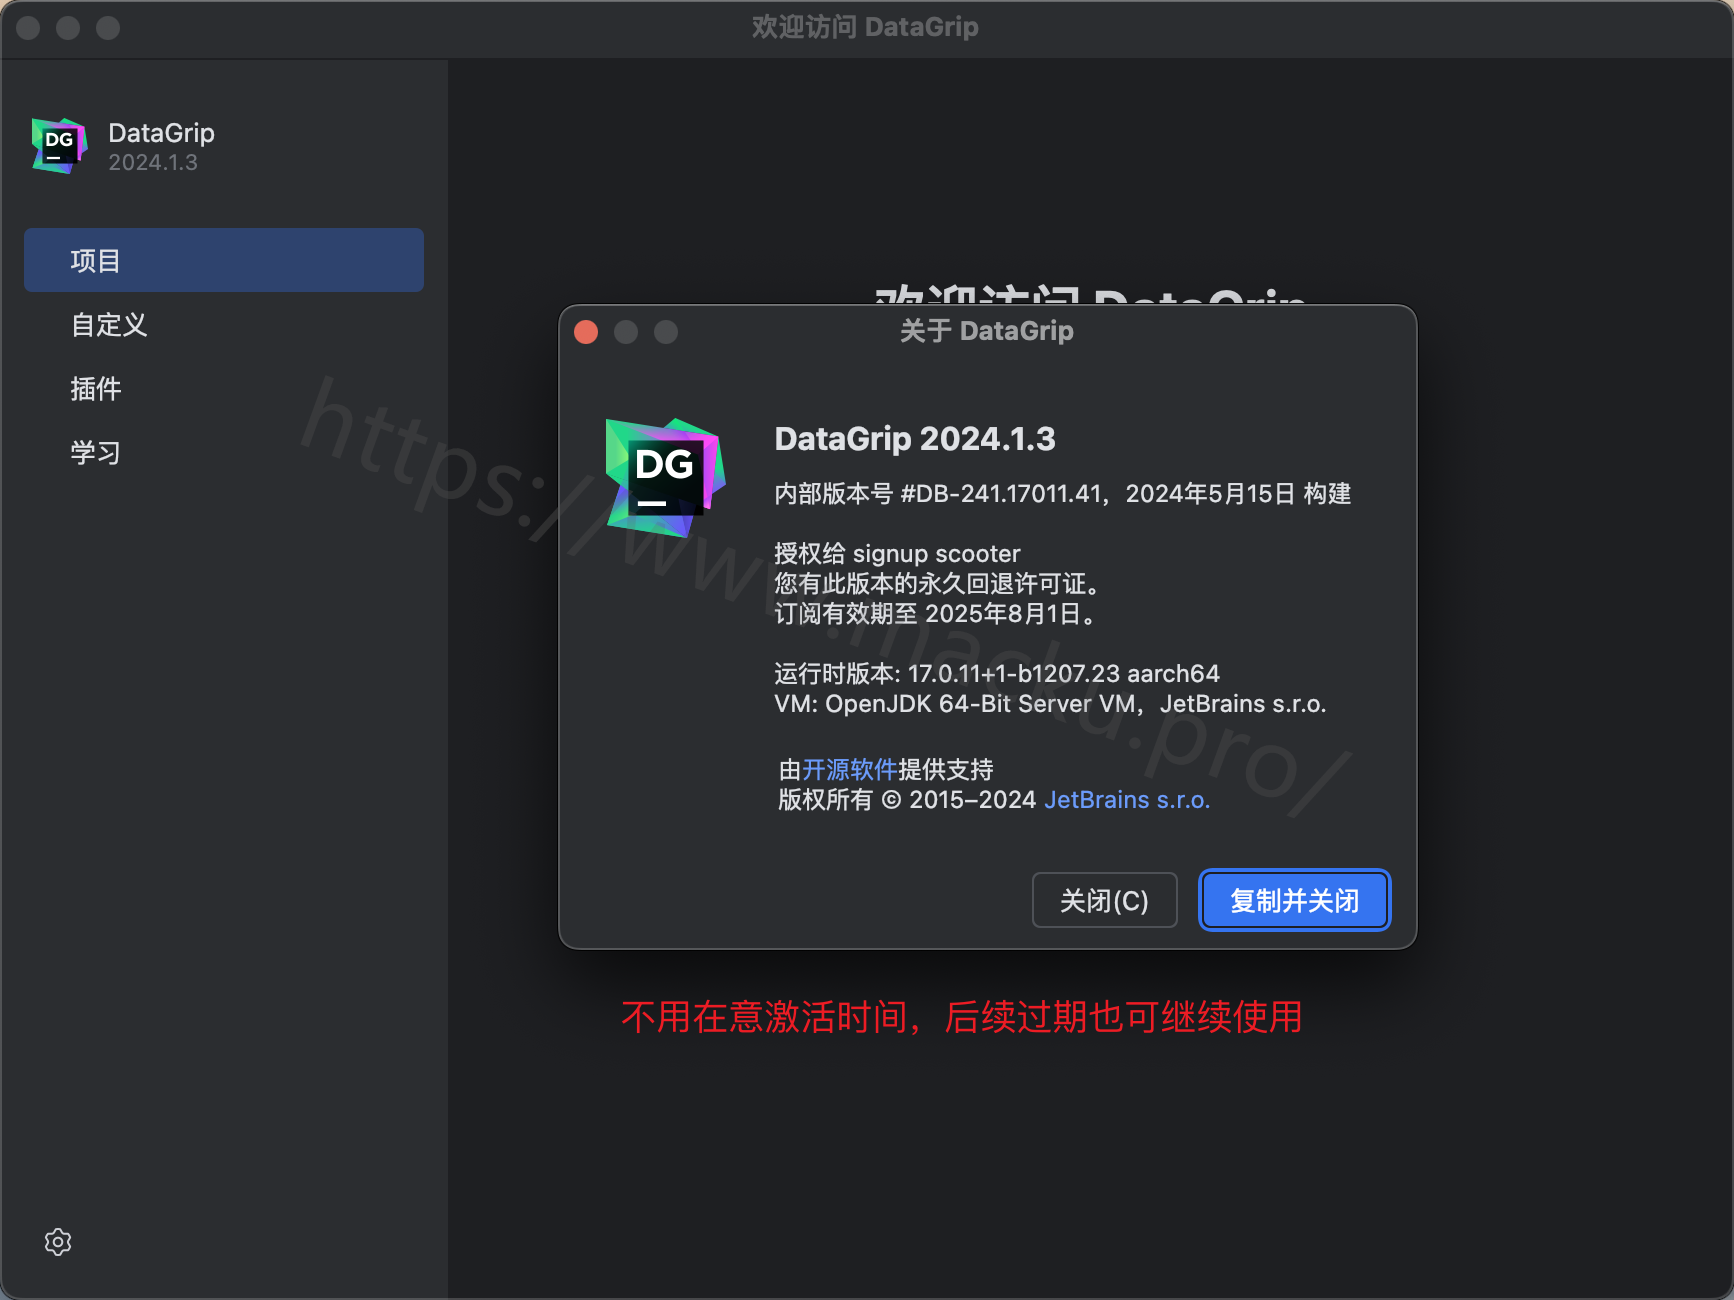
Task: Close the 关于 DataGrip dialog via red button
Action: coord(586,332)
